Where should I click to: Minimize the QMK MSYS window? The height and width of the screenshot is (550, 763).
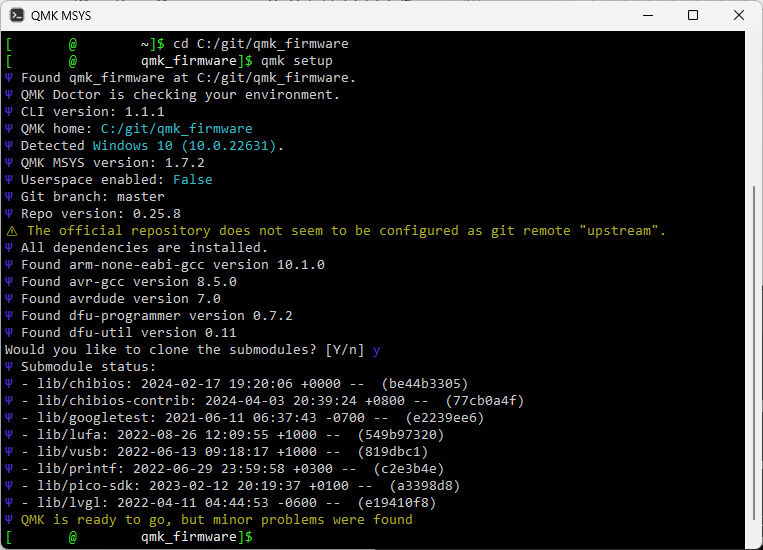647,15
